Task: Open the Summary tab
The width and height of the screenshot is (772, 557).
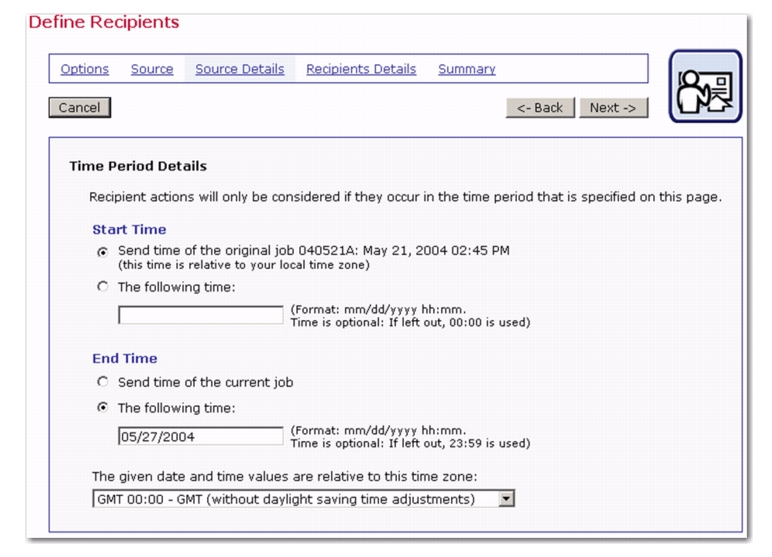Action: click(x=467, y=69)
